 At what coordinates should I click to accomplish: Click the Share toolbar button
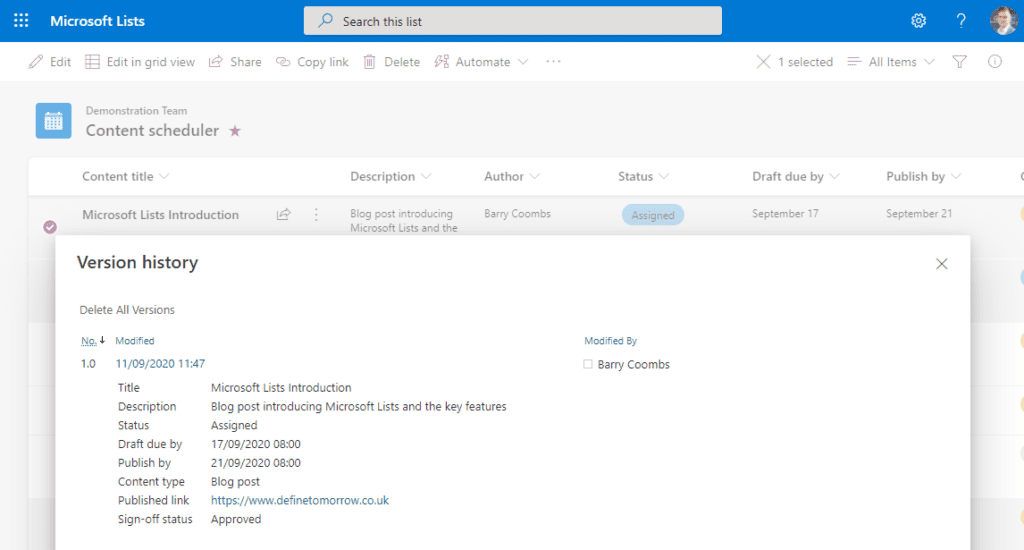tap(235, 62)
